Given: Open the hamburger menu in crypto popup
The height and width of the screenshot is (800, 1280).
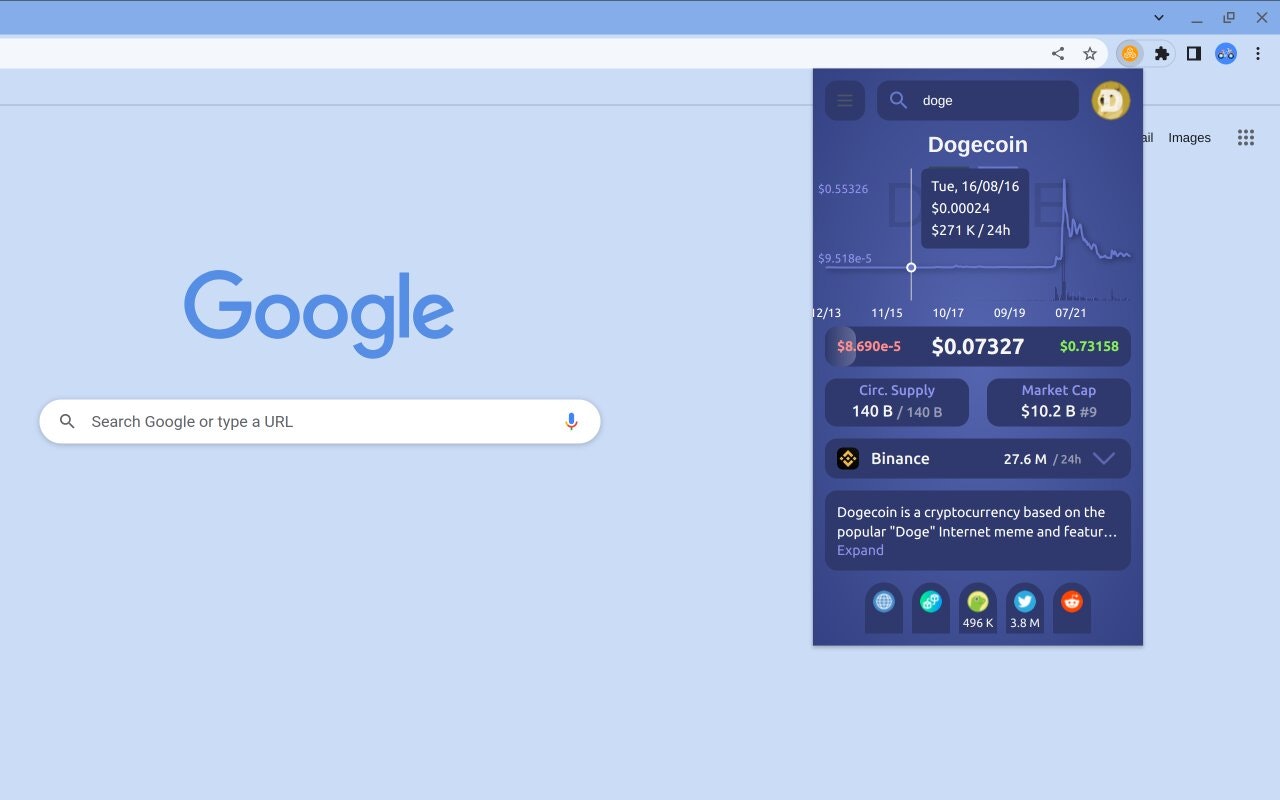Looking at the screenshot, I should point(845,100).
